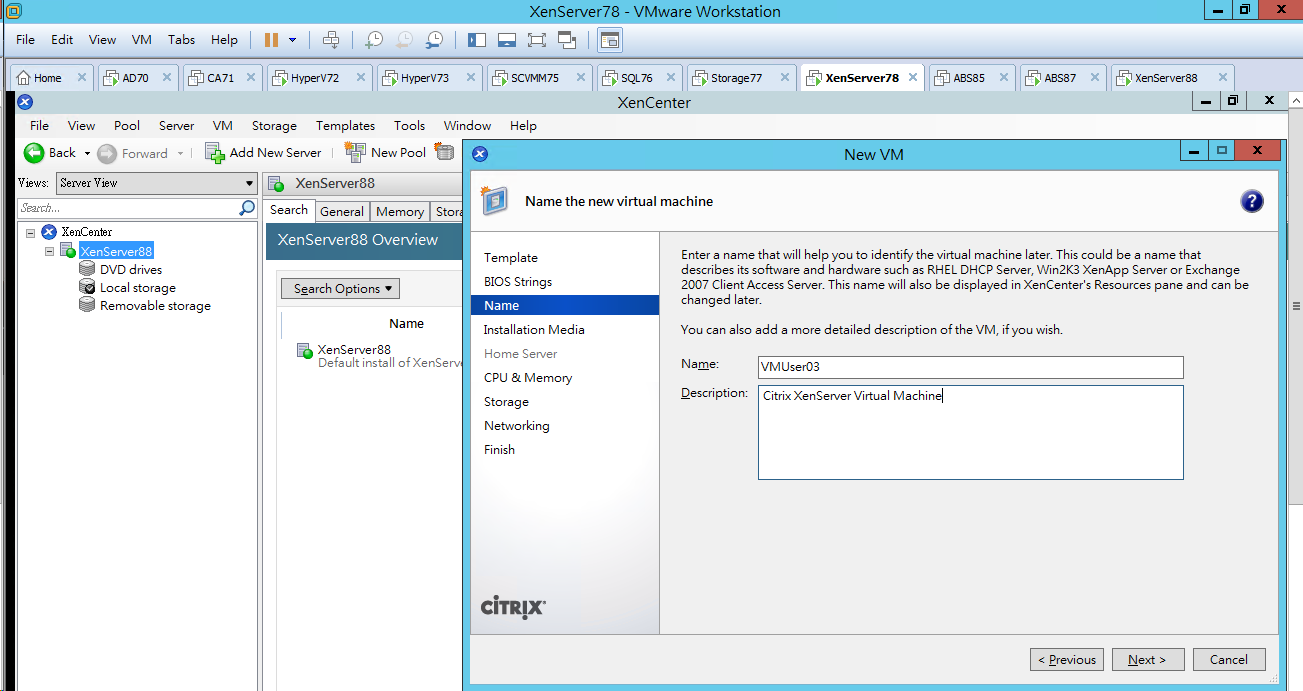Image resolution: width=1303 pixels, height=691 pixels.
Task: Click the greyed Forward arrow icon
Action: [x=107, y=153]
